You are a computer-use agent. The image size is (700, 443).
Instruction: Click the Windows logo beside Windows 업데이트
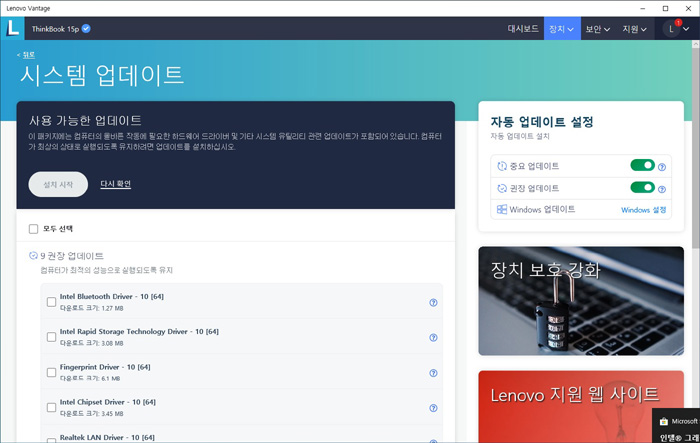(x=502, y=209)
